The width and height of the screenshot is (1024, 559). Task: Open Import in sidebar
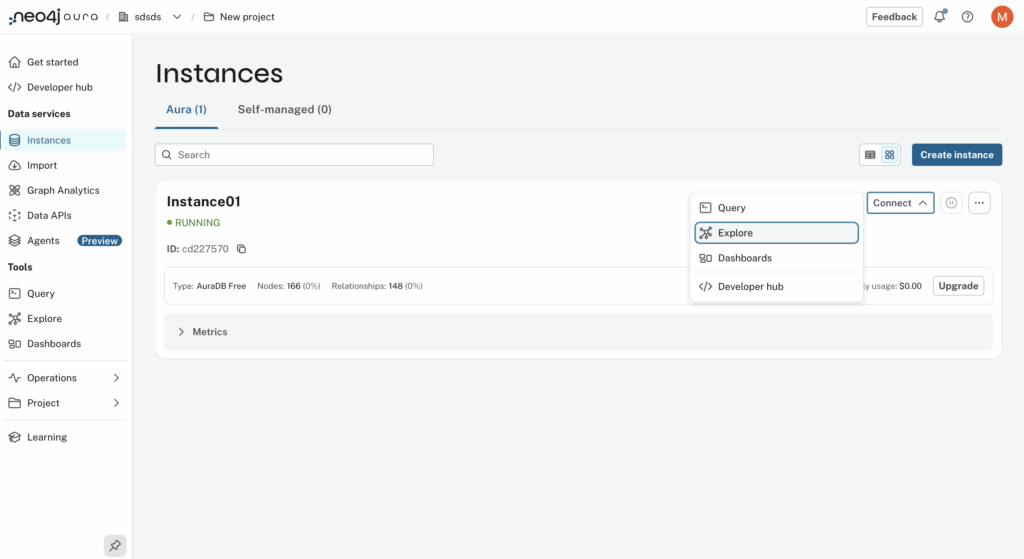coord(63,165)
